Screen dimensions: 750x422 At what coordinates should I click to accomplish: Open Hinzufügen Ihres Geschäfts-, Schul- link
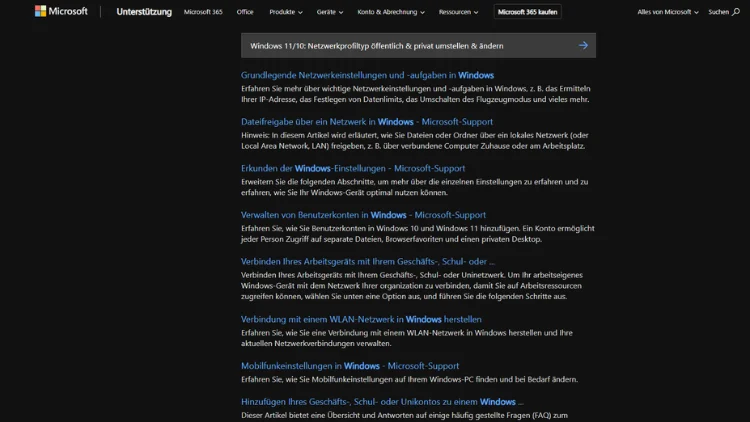tap(382, 402)
